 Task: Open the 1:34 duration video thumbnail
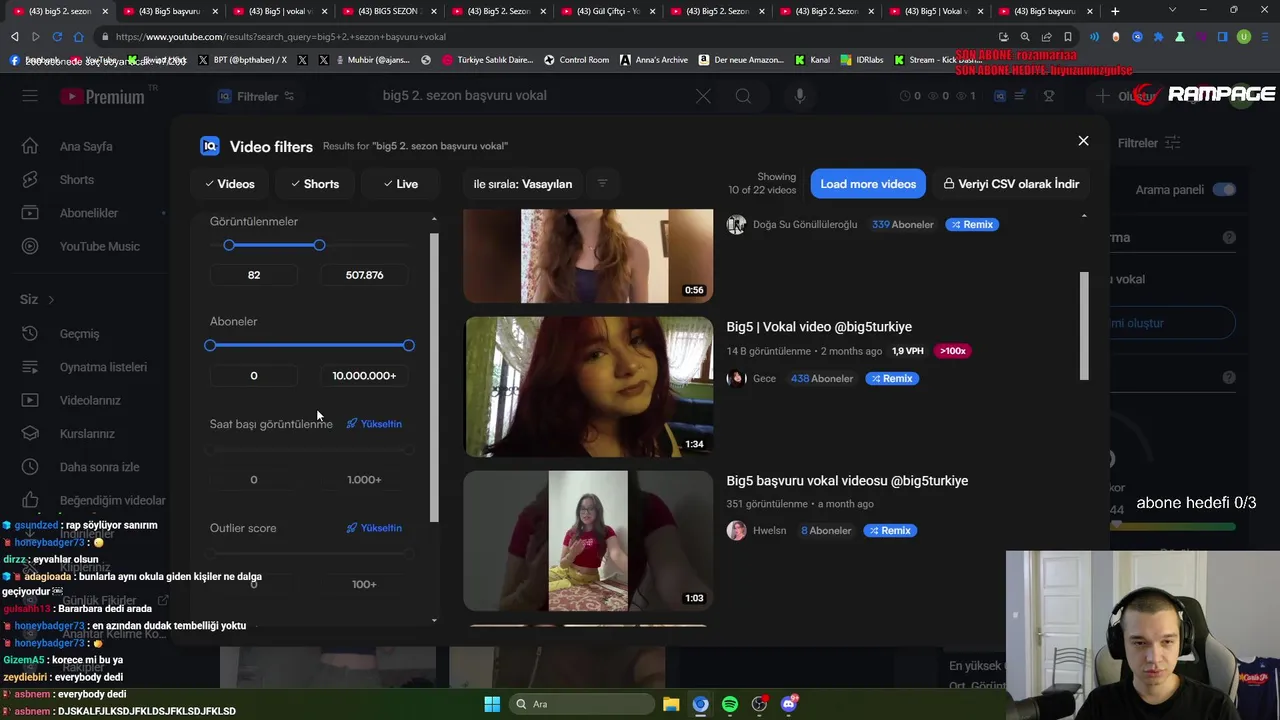(588, 386)
